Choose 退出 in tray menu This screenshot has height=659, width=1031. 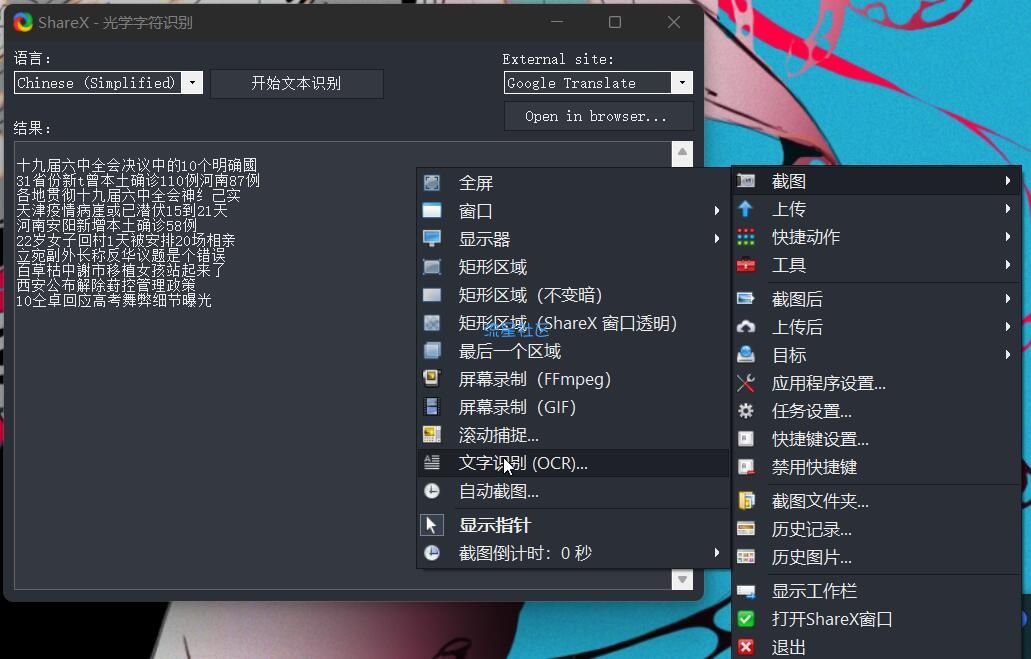click(x=876, y=647)
